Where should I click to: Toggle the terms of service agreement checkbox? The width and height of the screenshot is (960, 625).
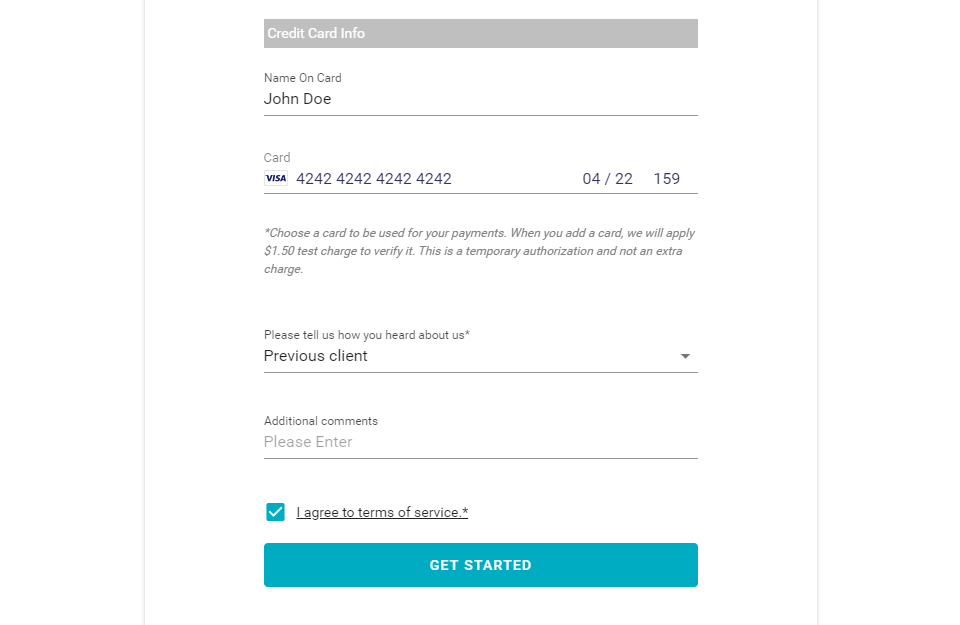(x=275, y=511)
